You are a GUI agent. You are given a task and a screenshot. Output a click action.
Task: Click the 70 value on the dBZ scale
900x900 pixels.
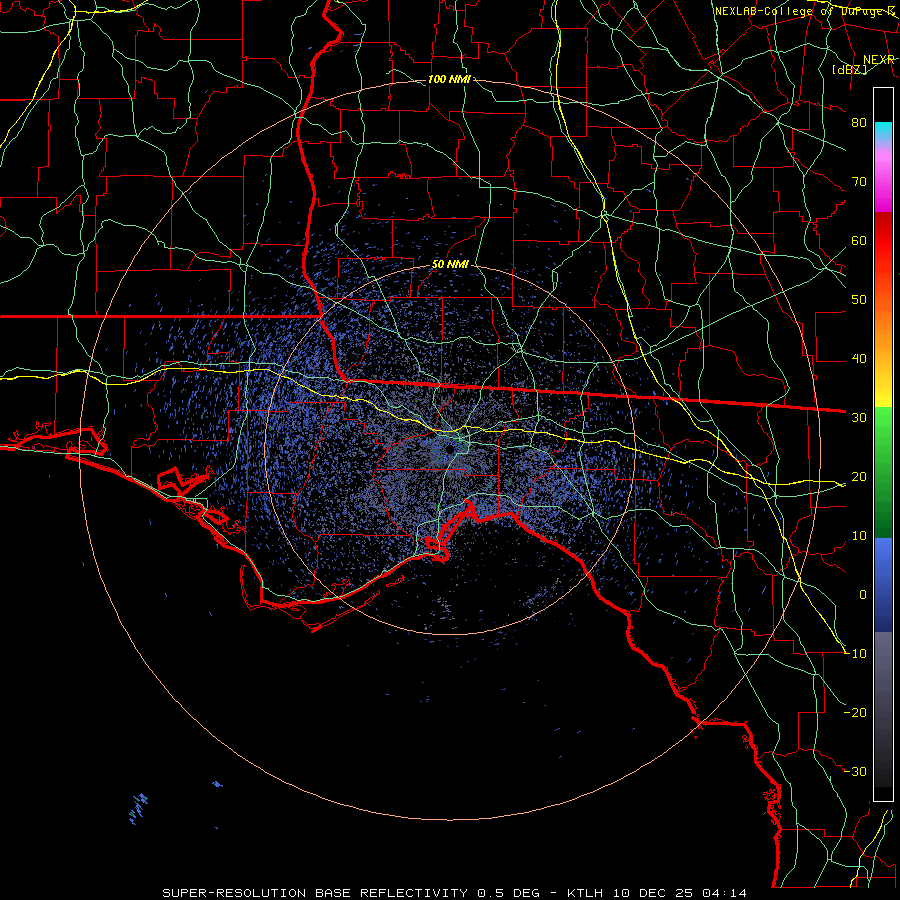click(x=859, y=181)
